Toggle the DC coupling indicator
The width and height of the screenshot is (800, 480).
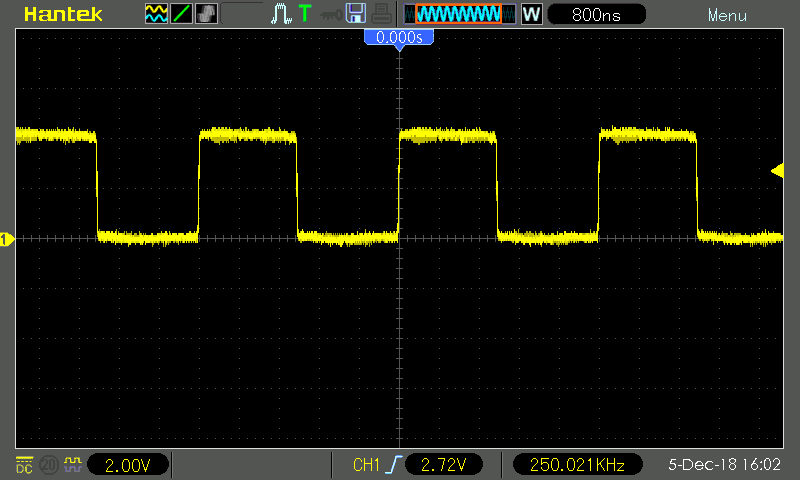(x=24, y=465)
